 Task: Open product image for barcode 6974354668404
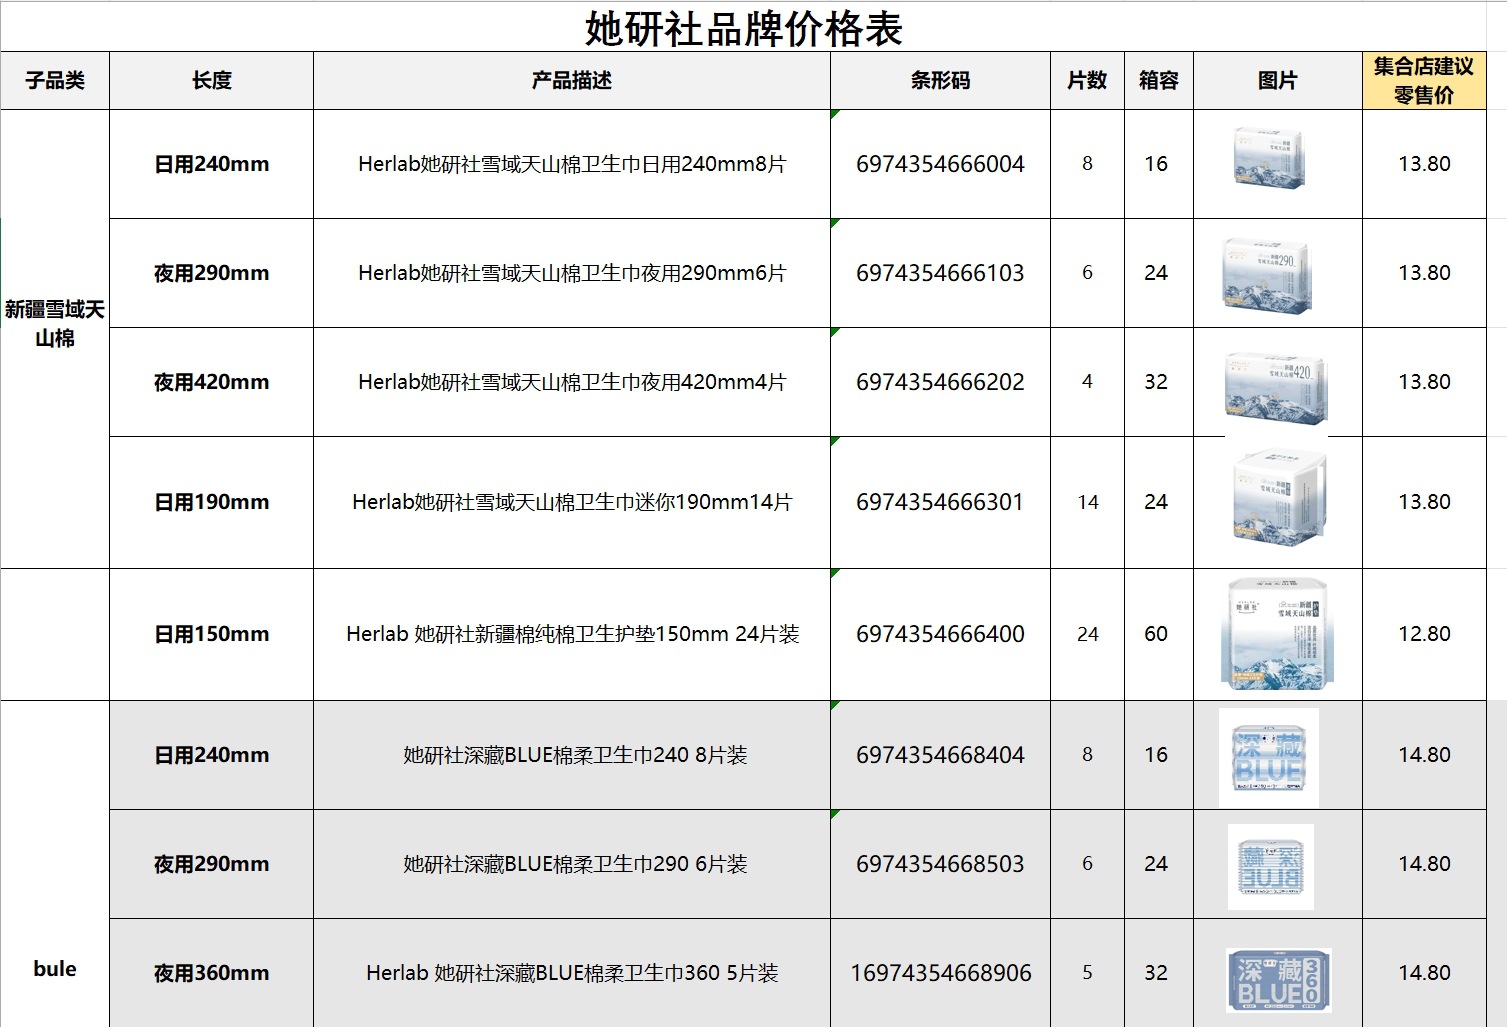[1269, 758]
